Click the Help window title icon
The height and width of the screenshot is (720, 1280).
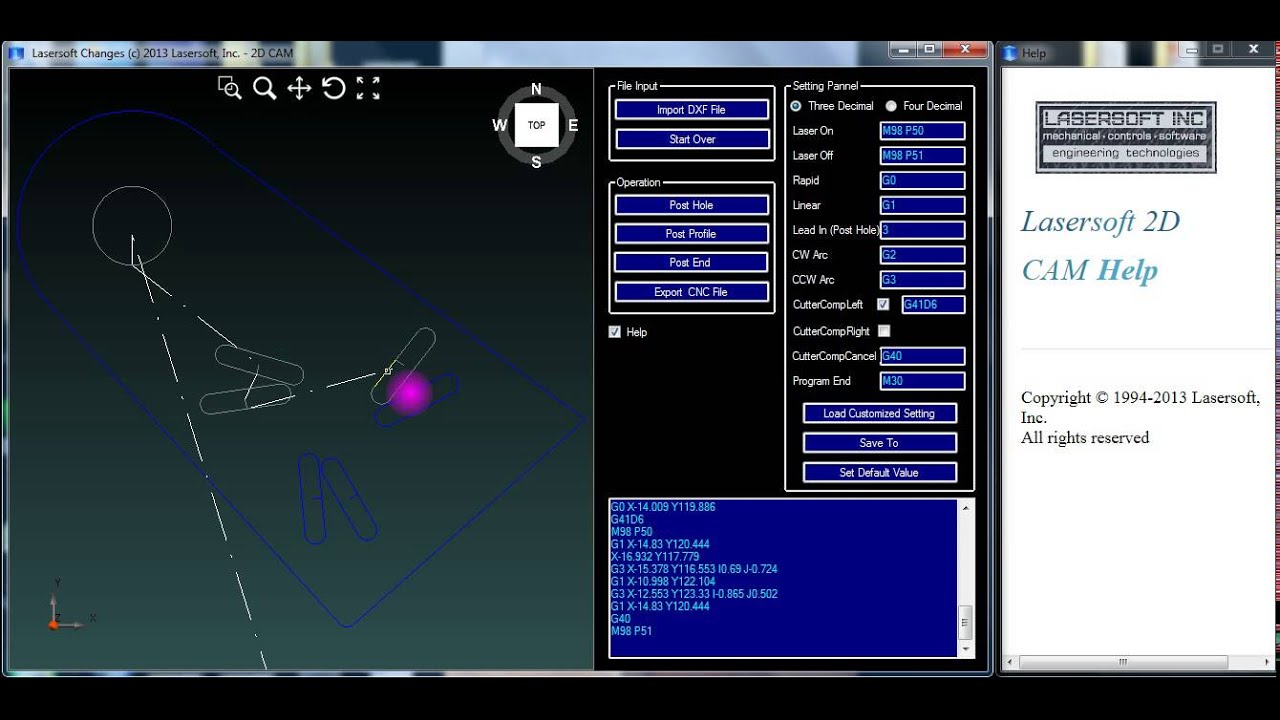pos(1010,53)
